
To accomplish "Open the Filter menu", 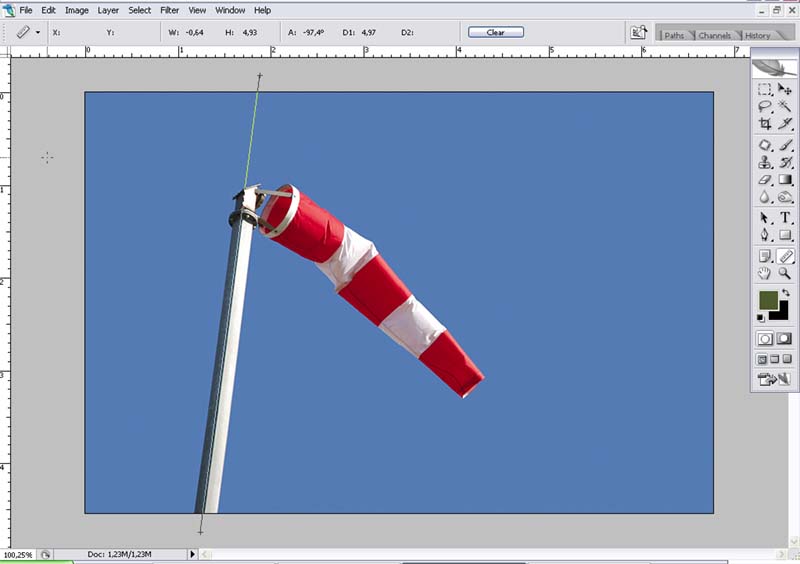I will pos(170,10).
